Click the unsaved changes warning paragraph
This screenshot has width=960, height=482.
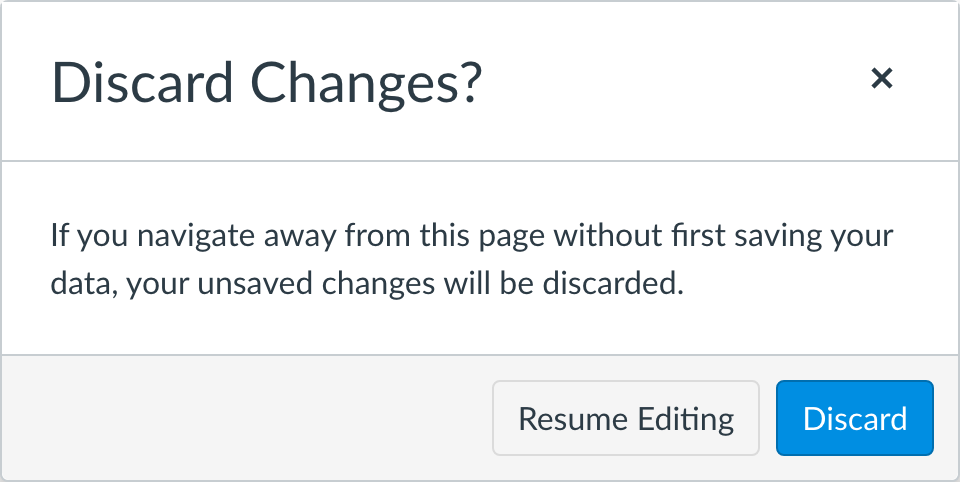pos(472,260)
